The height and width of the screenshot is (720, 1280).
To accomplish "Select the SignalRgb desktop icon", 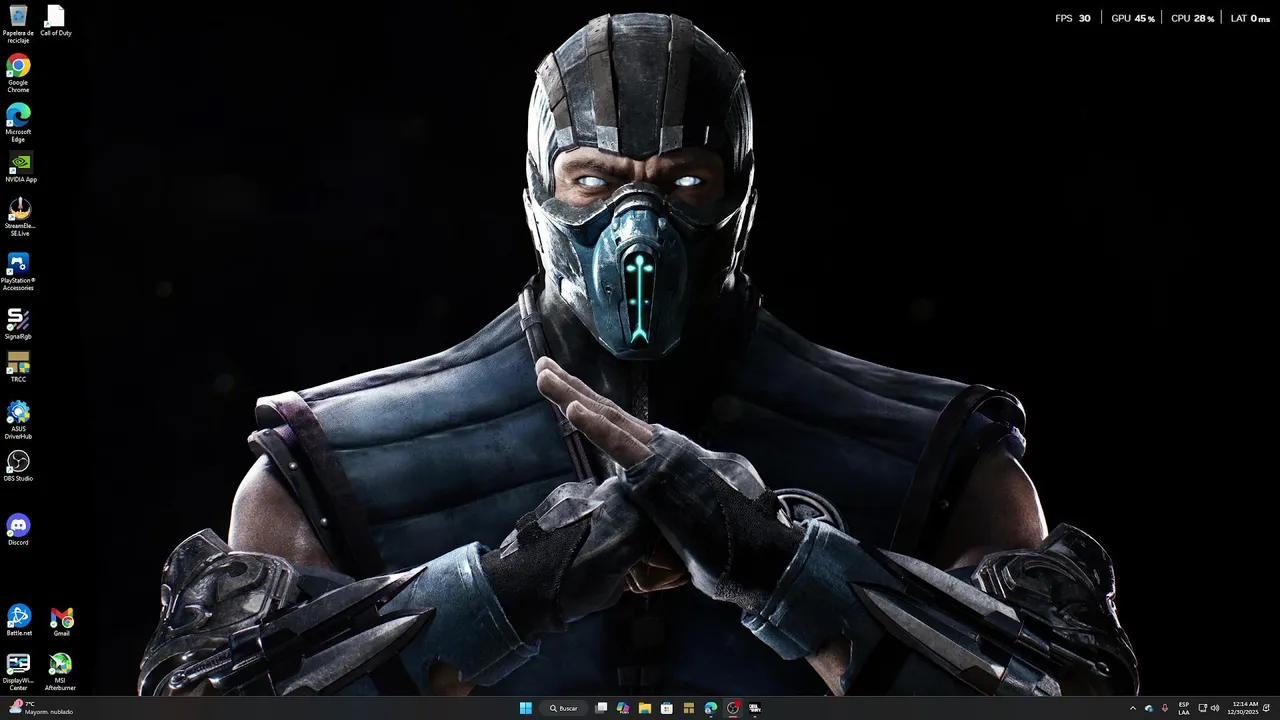I will (x=18, y=324).
